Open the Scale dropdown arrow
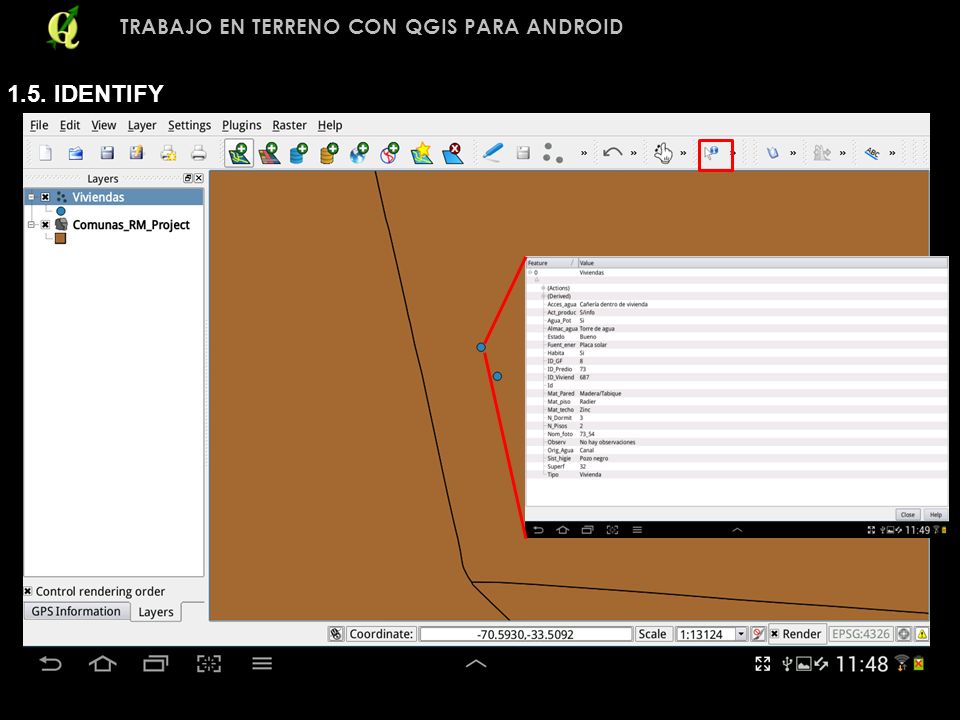 (x=741, y=634)
